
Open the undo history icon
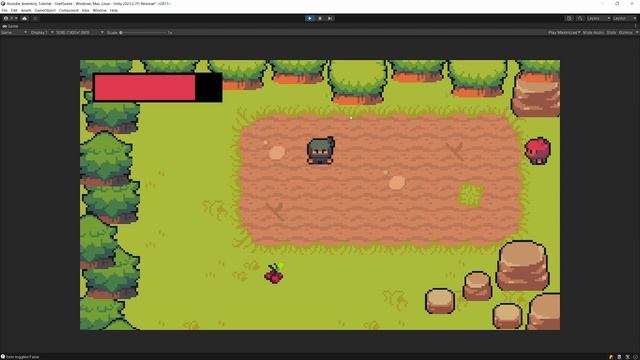click(x=569, y=18)
